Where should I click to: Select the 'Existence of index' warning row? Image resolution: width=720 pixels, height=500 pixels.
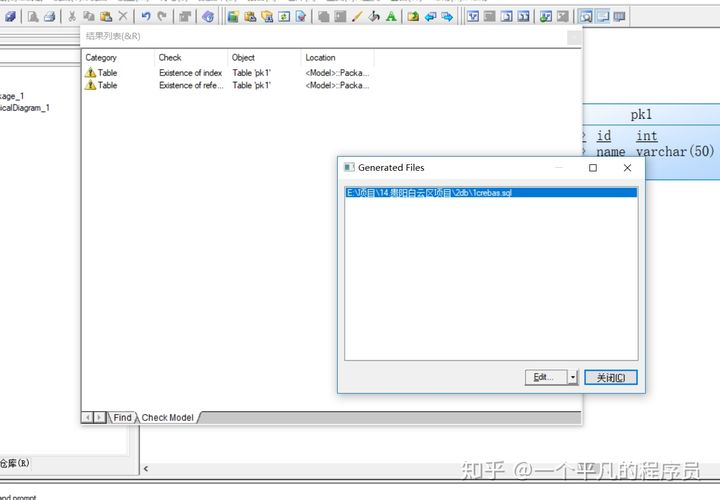[227, 73]
